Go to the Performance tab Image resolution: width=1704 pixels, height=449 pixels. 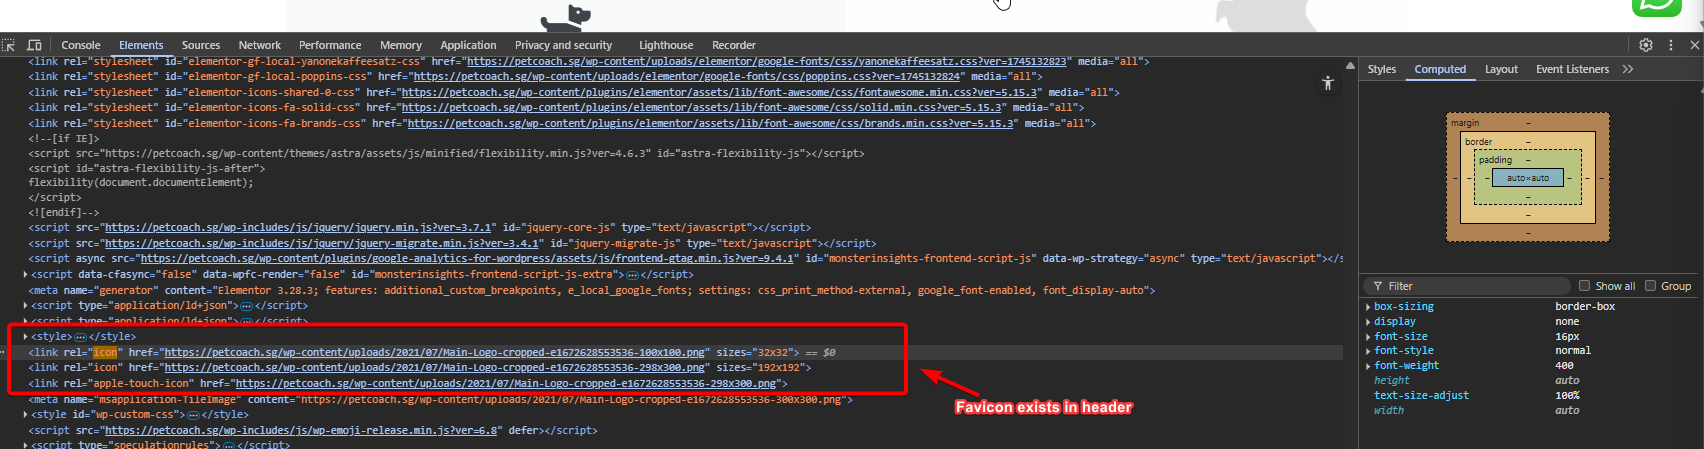tap(330, 45)
